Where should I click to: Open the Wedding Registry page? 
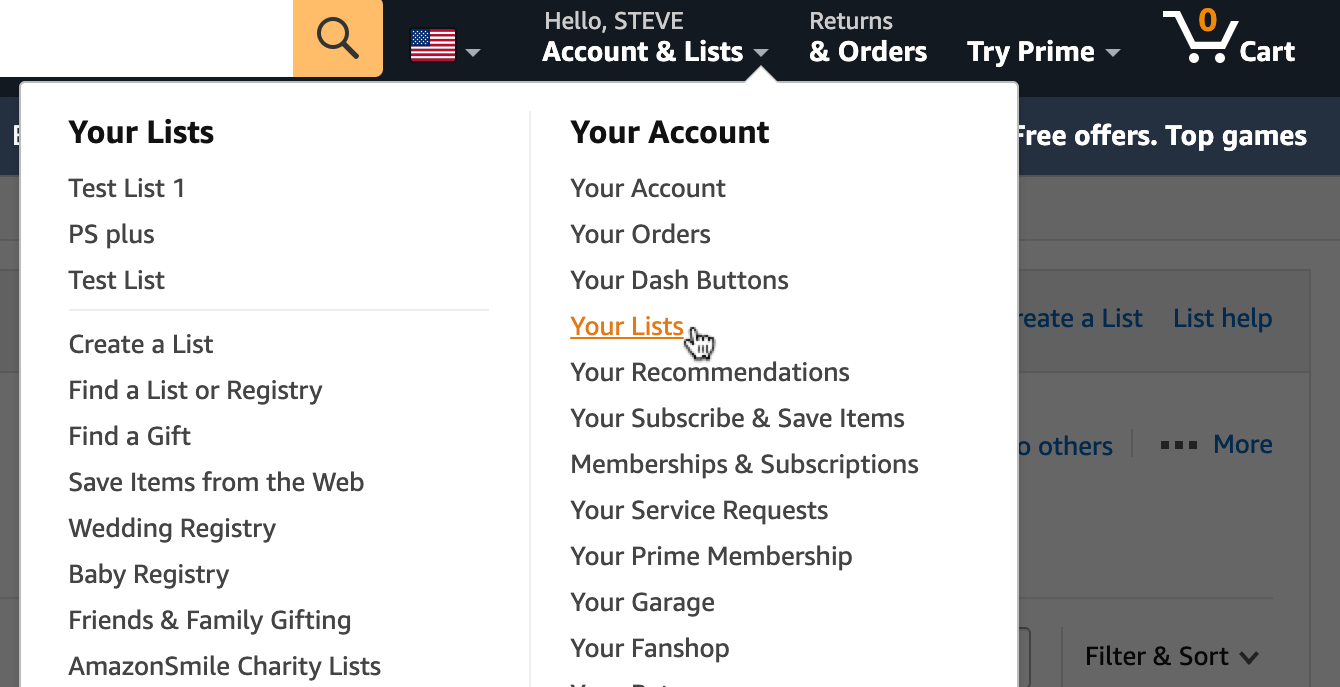point(171,527)
